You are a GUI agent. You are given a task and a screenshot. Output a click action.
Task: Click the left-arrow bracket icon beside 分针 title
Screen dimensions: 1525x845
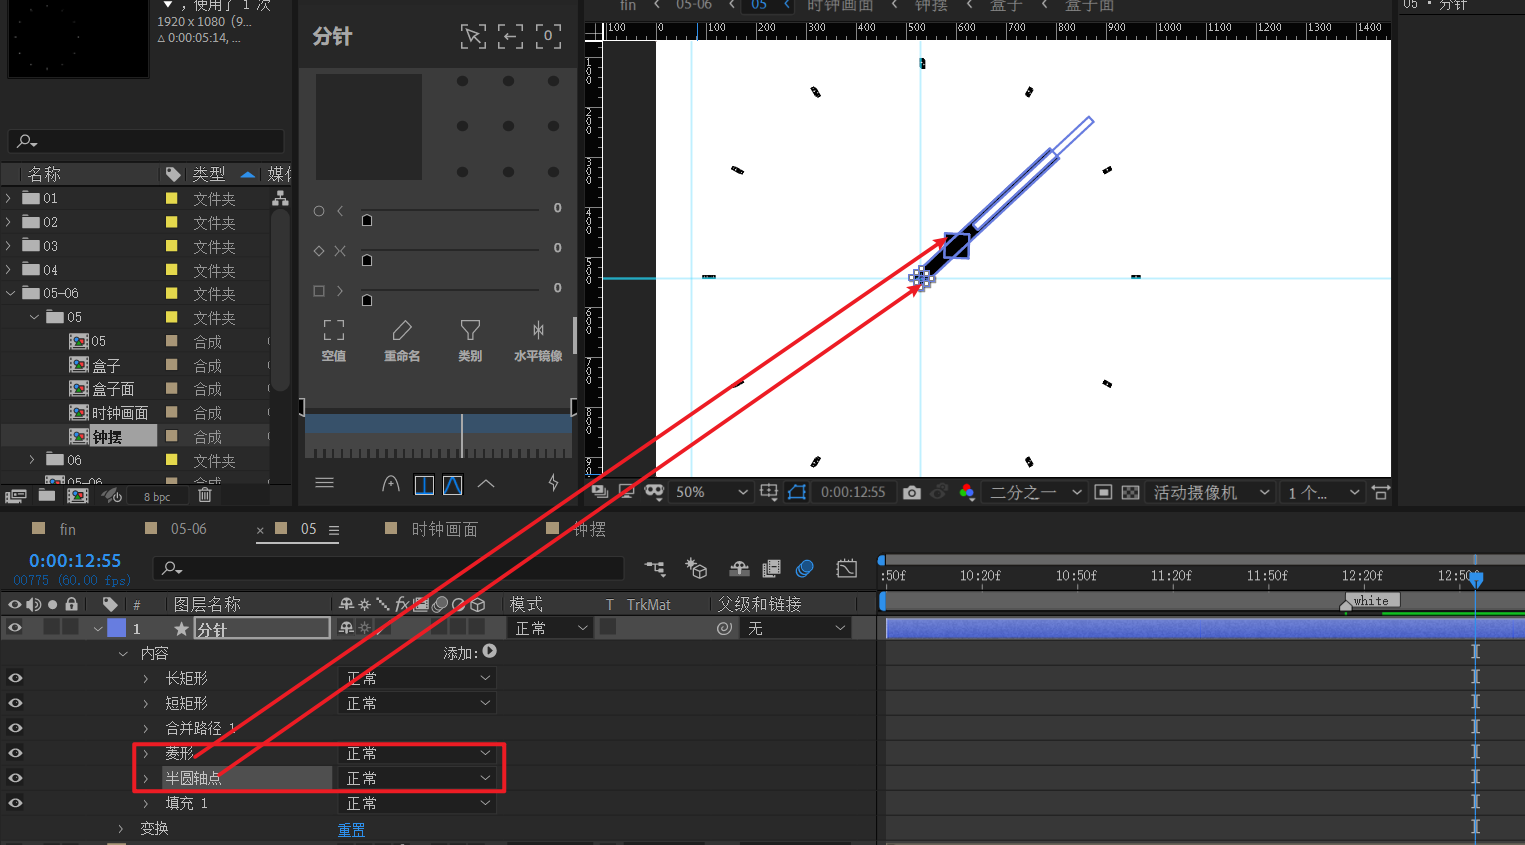click(x=511, y=37)
